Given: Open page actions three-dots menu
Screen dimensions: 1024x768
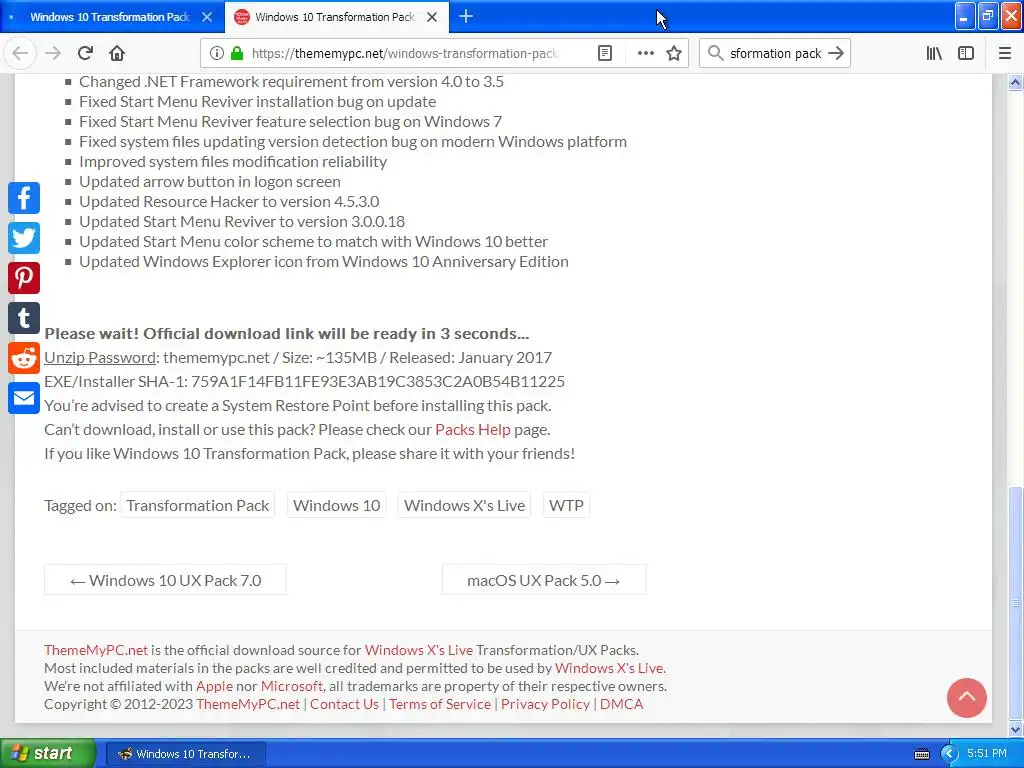Looking at the screenshot, I should (645, 54).
